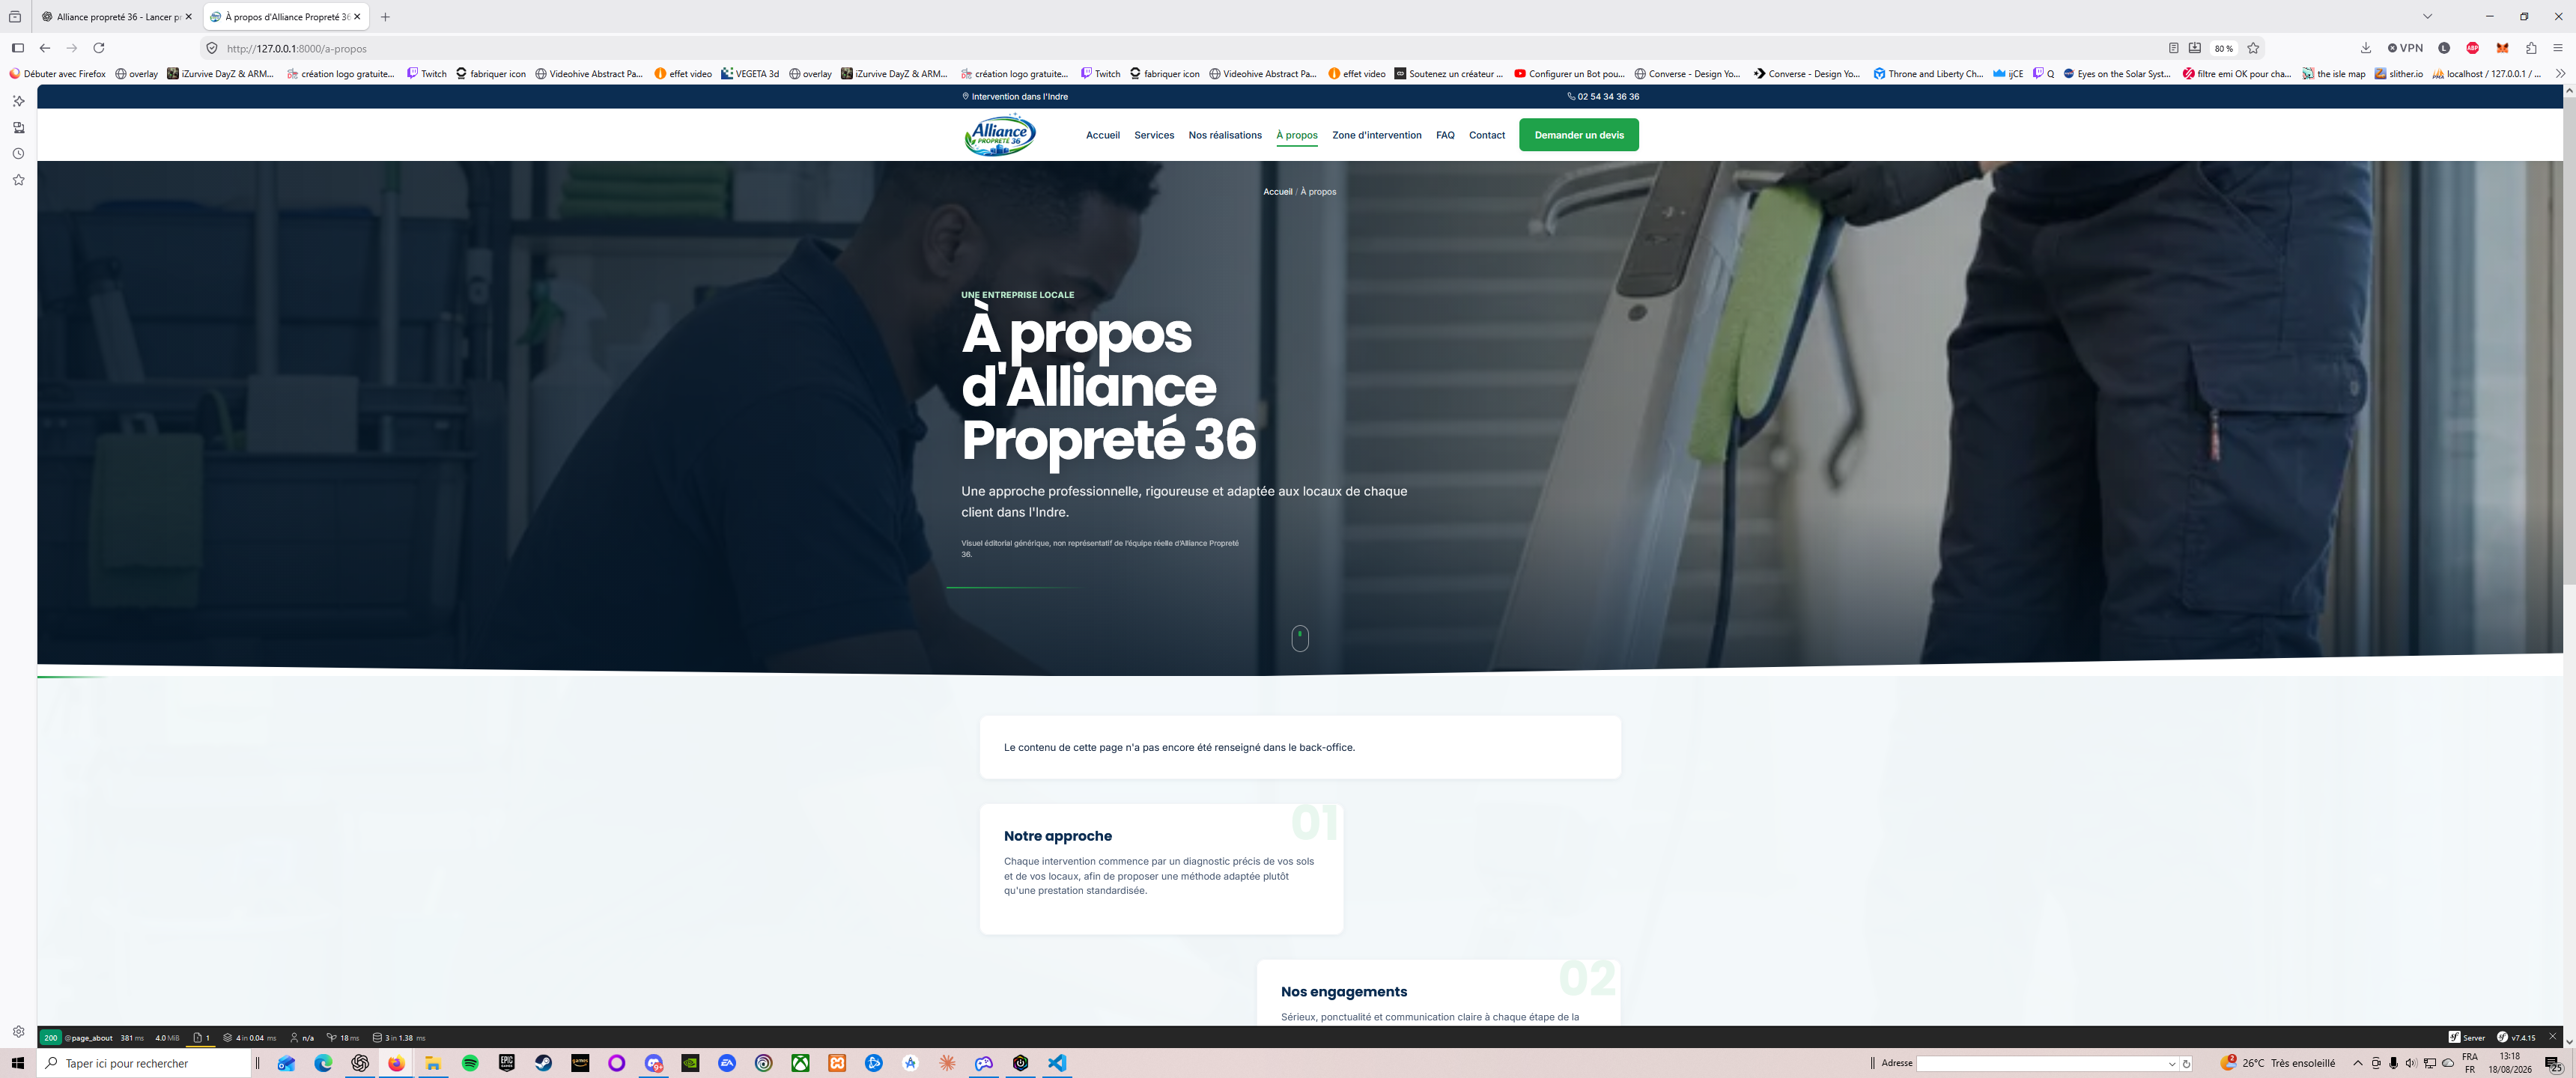
Task: Open synced tabs icon in sidebar
Action: point(18,127)
